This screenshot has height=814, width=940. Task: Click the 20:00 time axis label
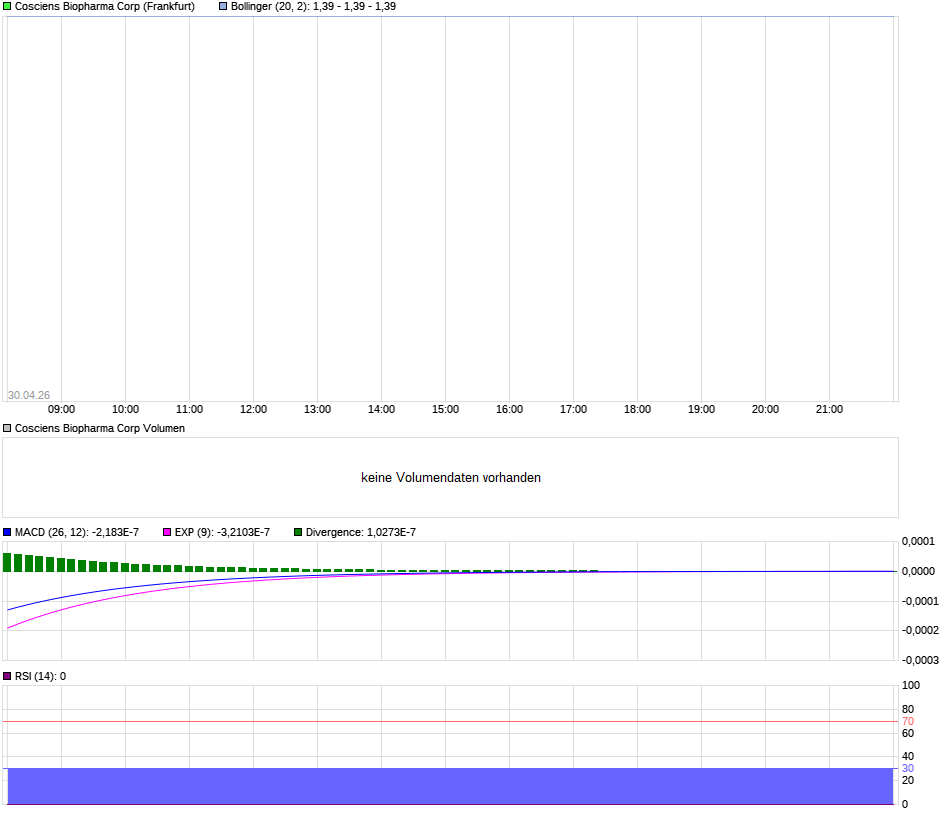pyautogui.click(x=766, y=409)
